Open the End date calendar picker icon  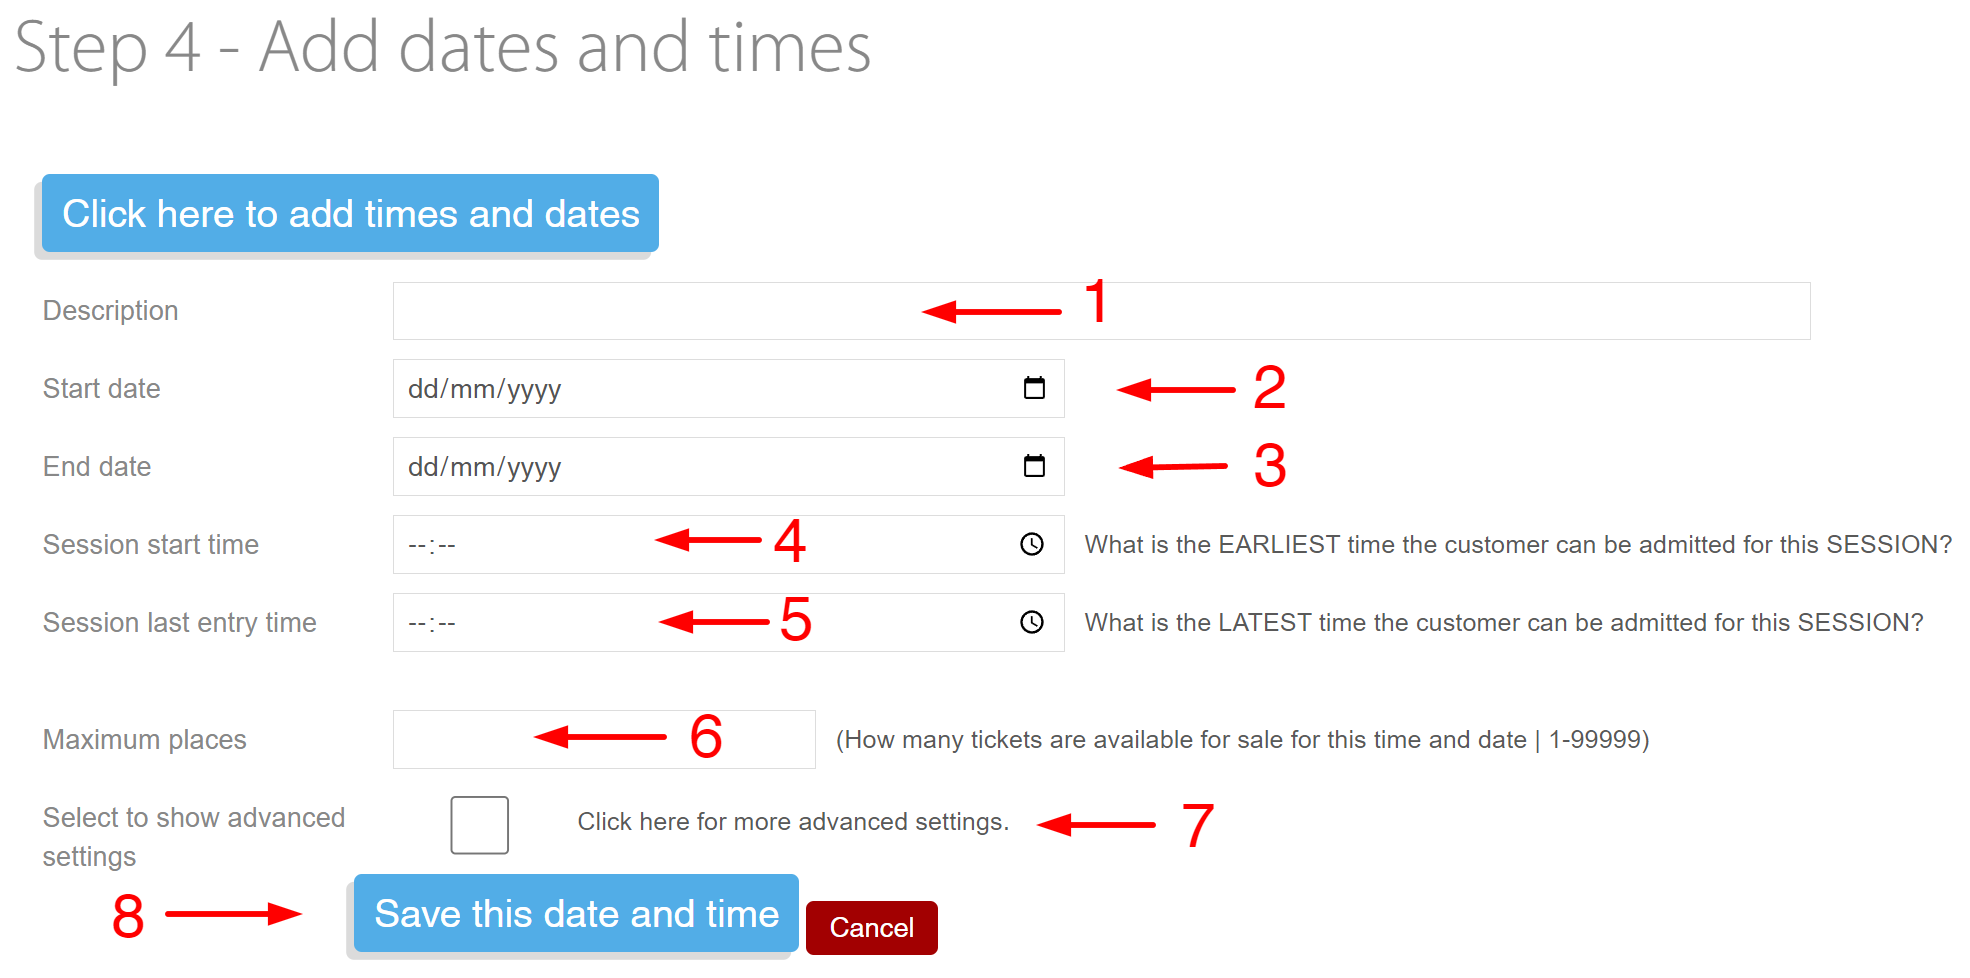click(1034, 466)
